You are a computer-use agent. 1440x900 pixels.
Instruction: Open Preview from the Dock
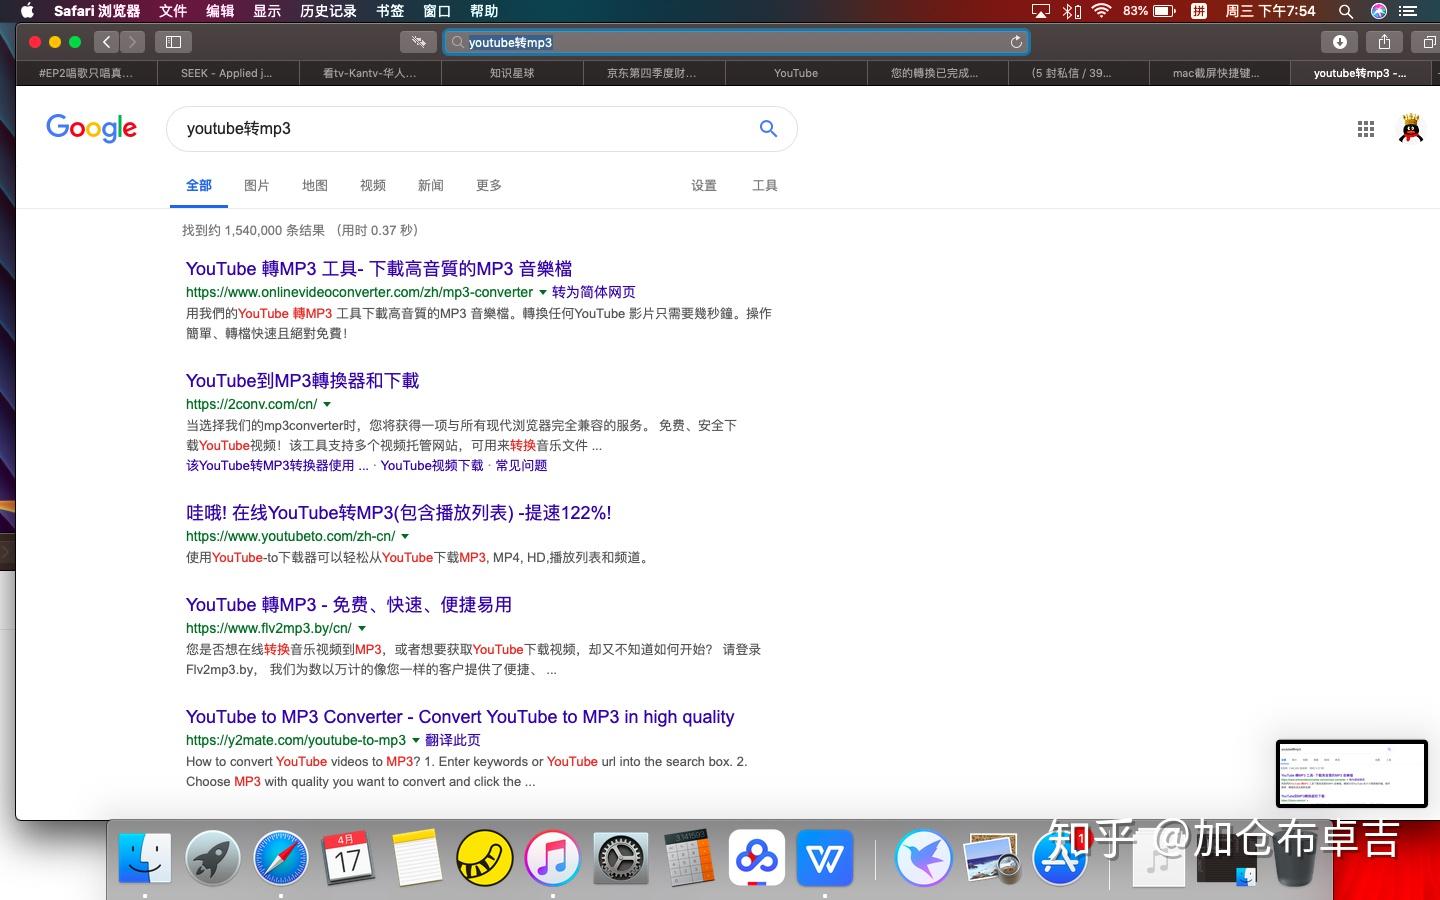click(992, 858)
